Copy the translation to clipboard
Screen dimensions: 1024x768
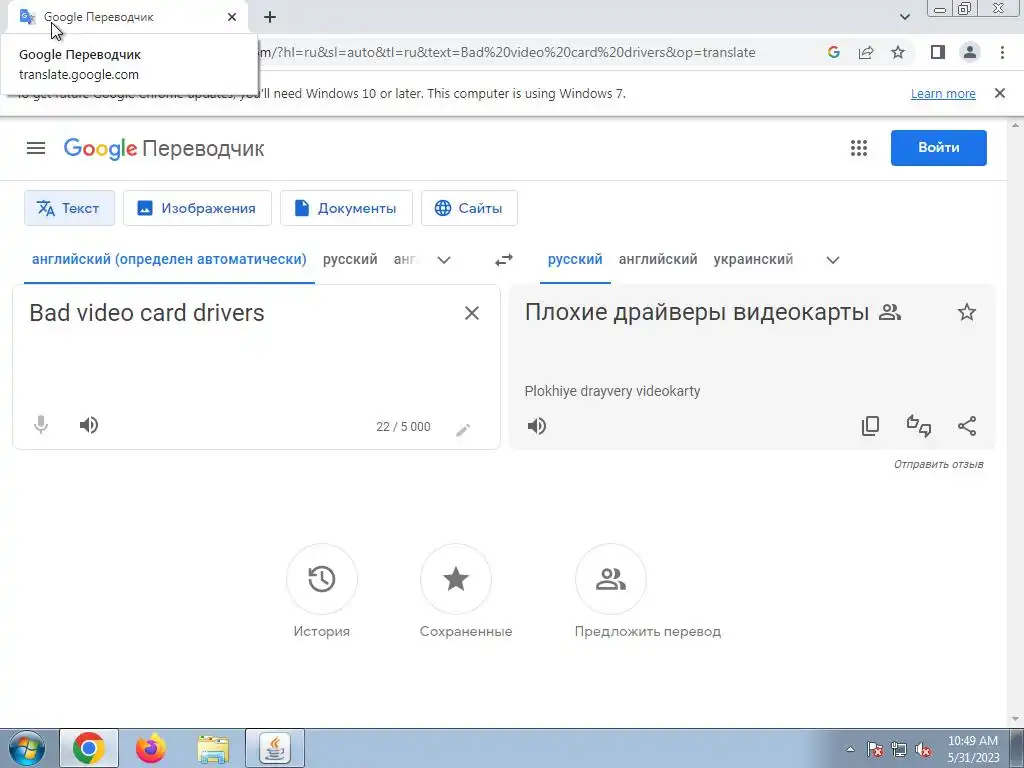pos(871,426)
